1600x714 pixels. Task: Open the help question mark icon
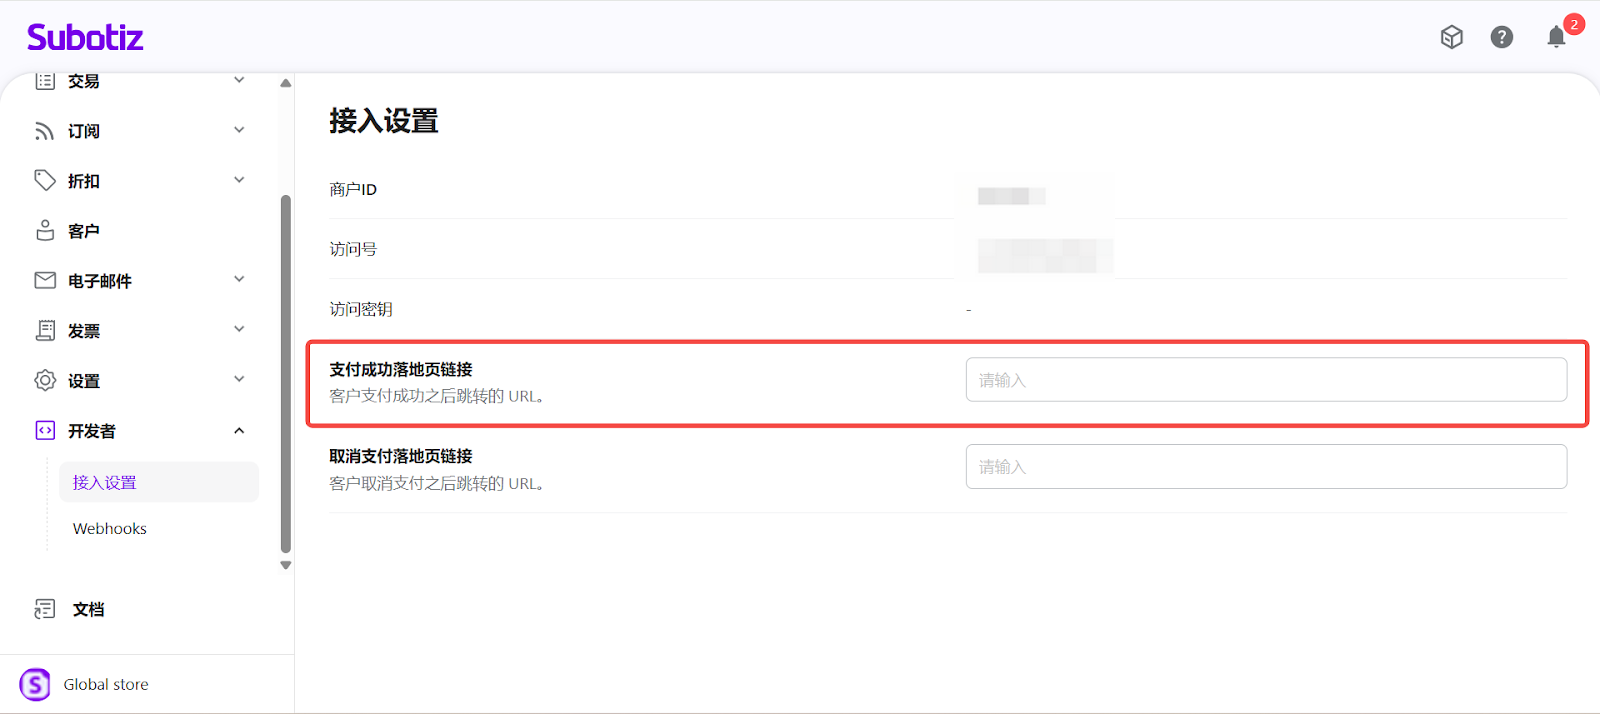(1501, 37)
